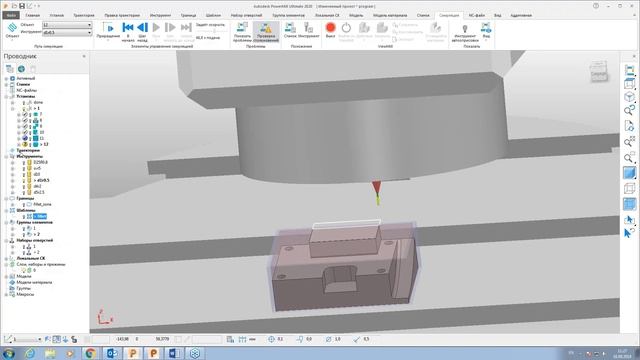
Task: Click the open folder icon in quick access toolbar
Action: point(14,6)
